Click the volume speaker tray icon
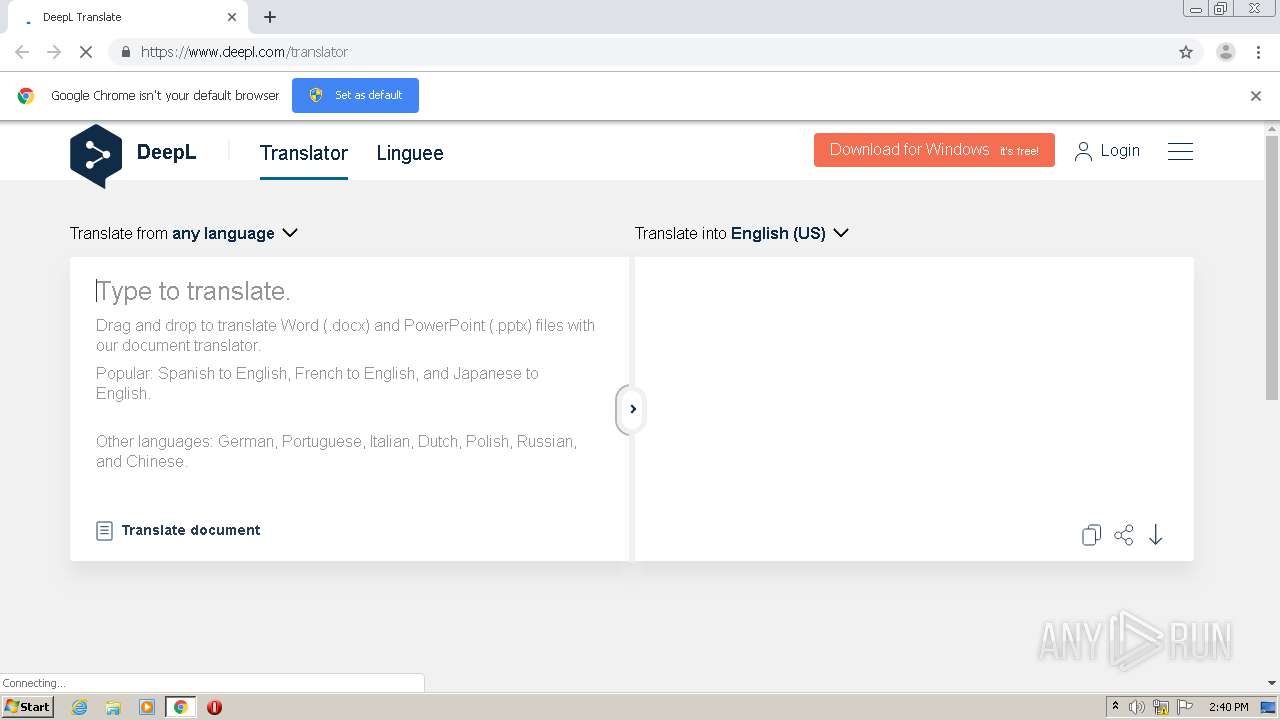This screenshot has width=1280, height=720. 1137,707
